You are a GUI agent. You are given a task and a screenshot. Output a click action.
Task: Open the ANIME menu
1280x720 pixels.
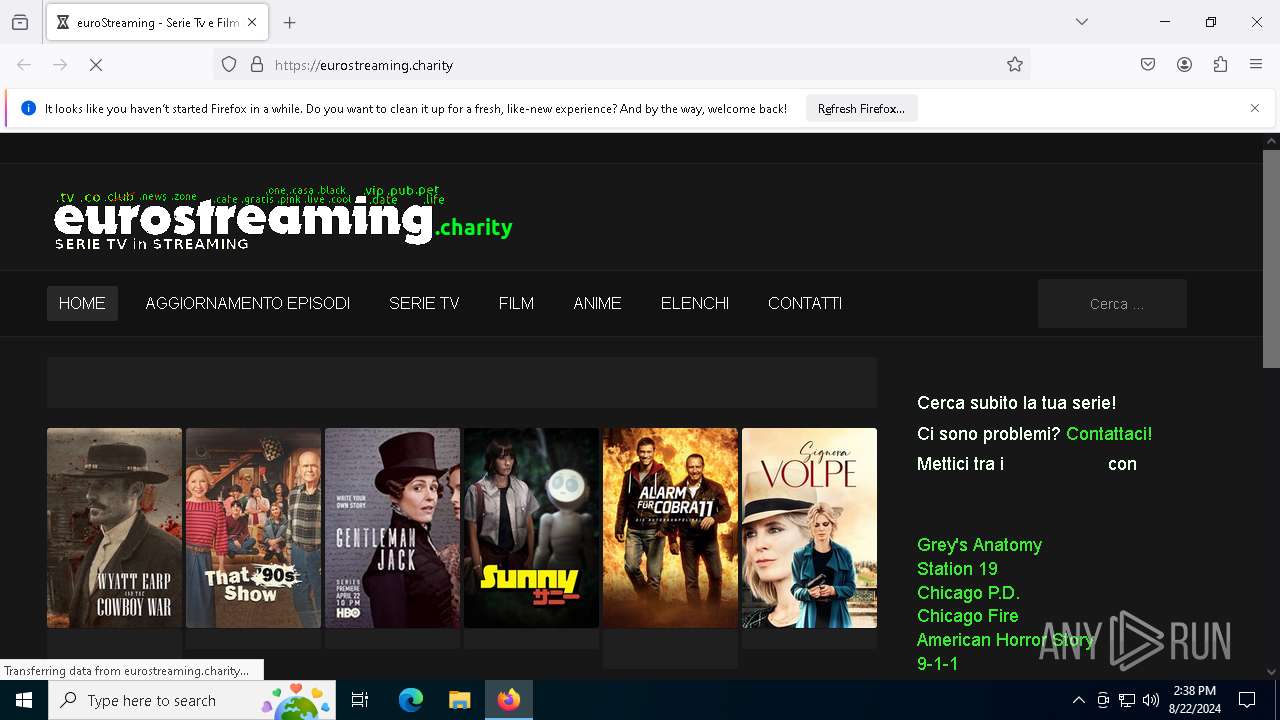597,304
